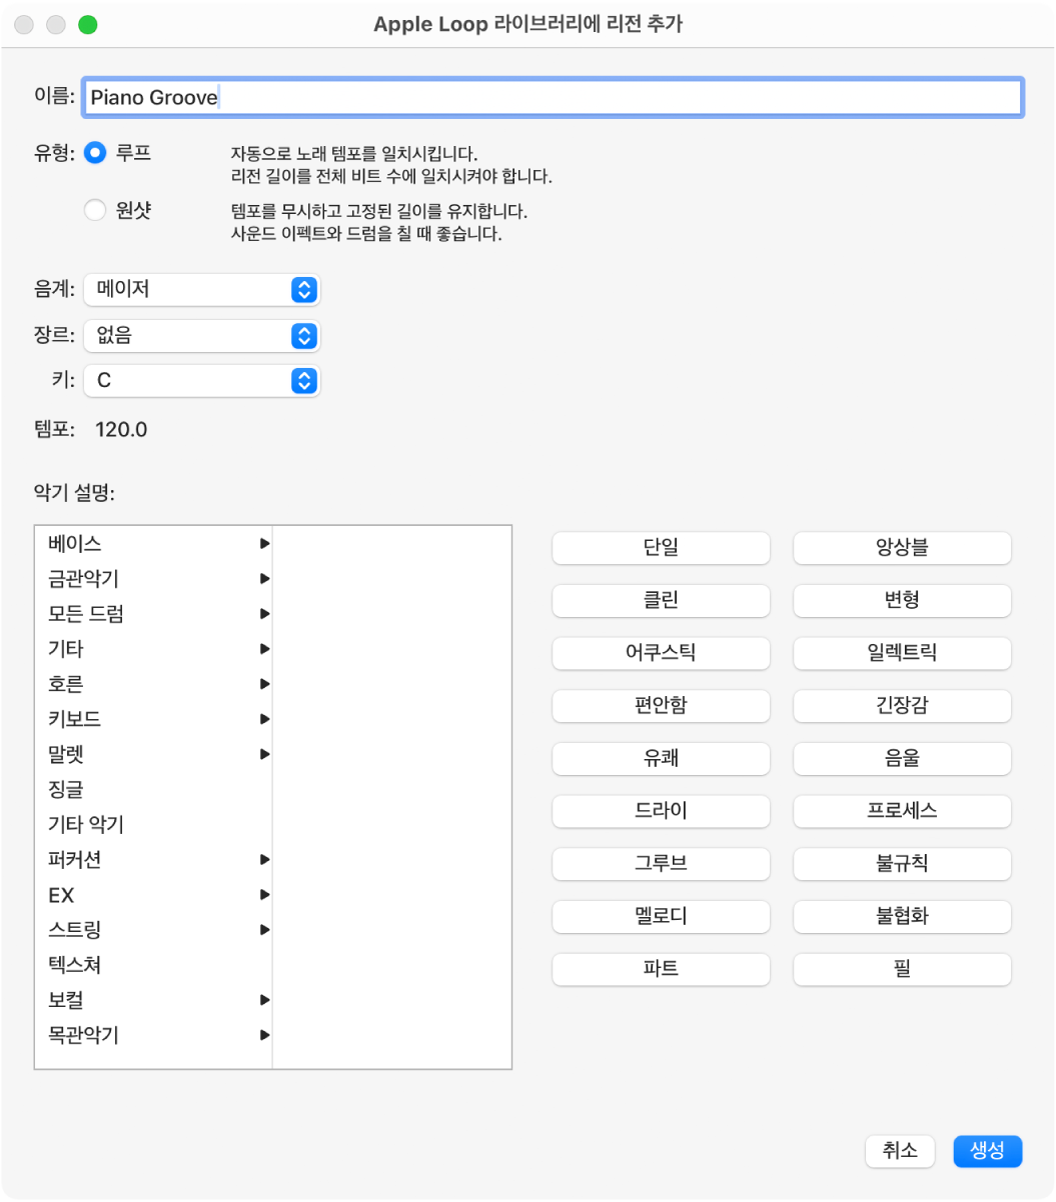Select 말렛 in the instrument list
This screenshot has height=1202, width=1056.
[153, 754]
